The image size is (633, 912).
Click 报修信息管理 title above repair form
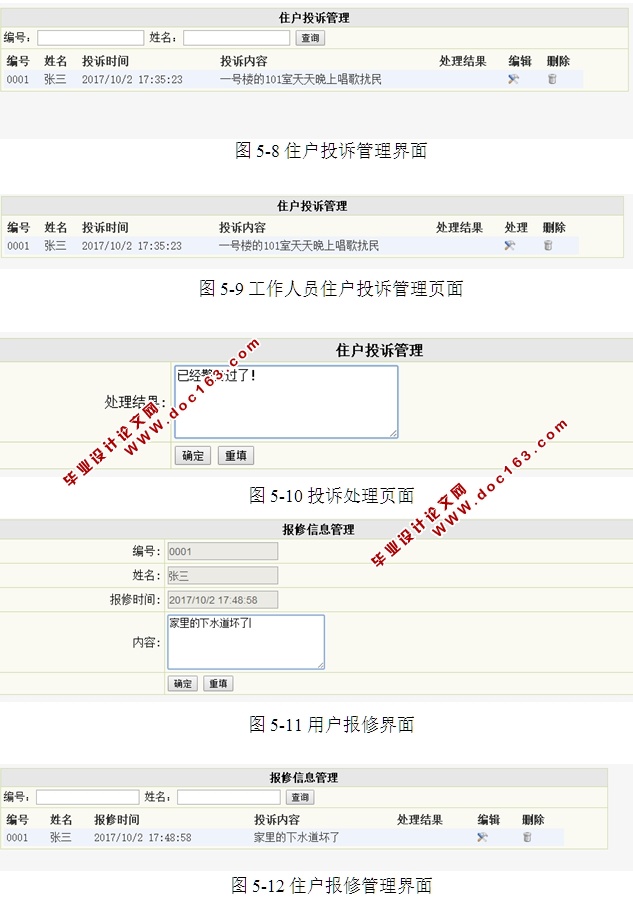coord(318,529)
